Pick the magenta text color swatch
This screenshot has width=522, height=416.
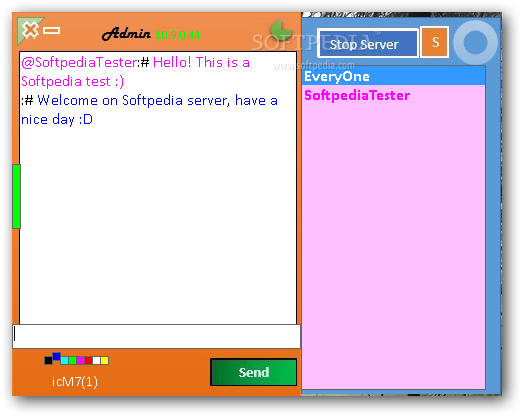pyautogui.click(x=80, y=360)
